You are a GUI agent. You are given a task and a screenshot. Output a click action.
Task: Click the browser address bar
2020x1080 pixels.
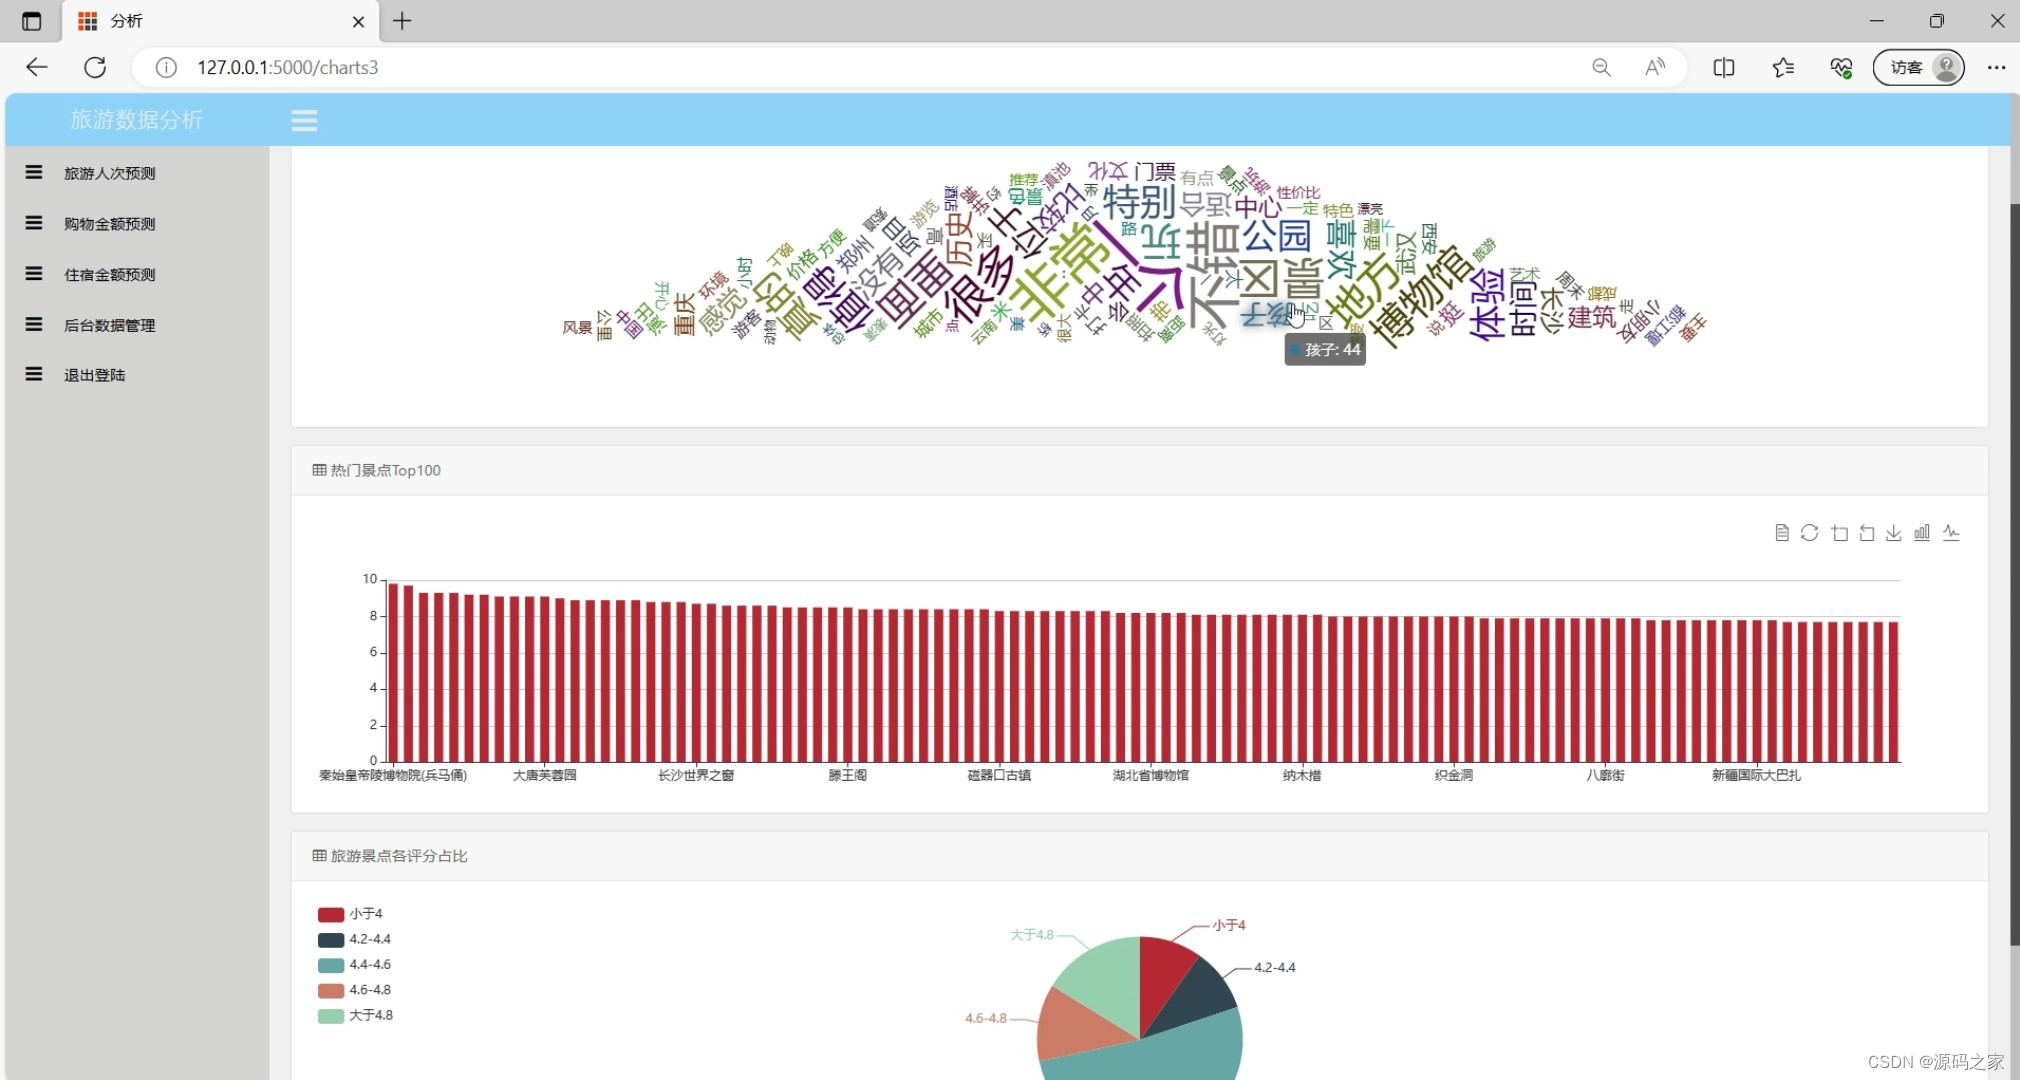pos(800,67)
